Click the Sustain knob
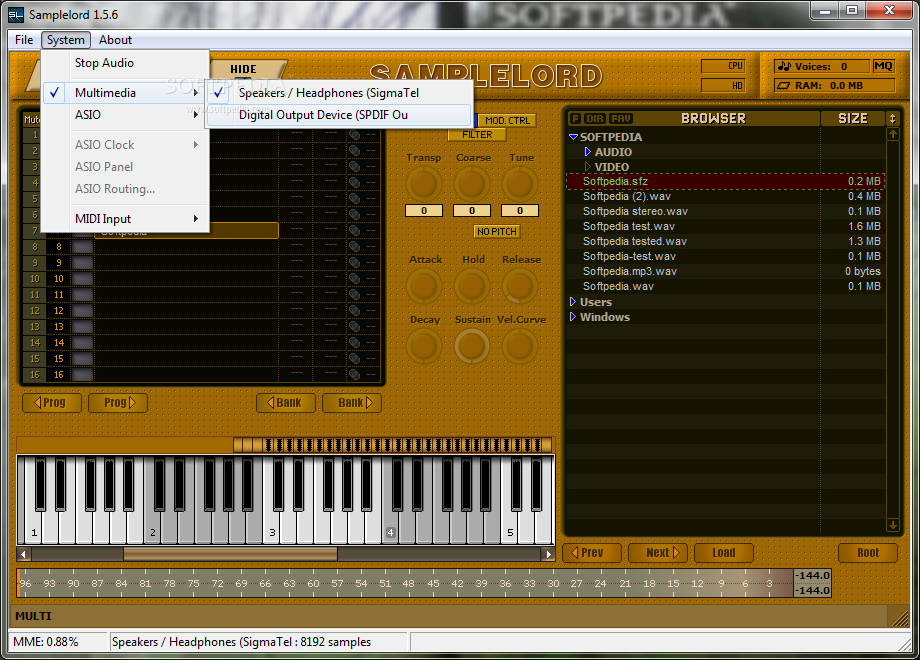The height and width of the screenshot is (660, 920). [x=472, y=346]
